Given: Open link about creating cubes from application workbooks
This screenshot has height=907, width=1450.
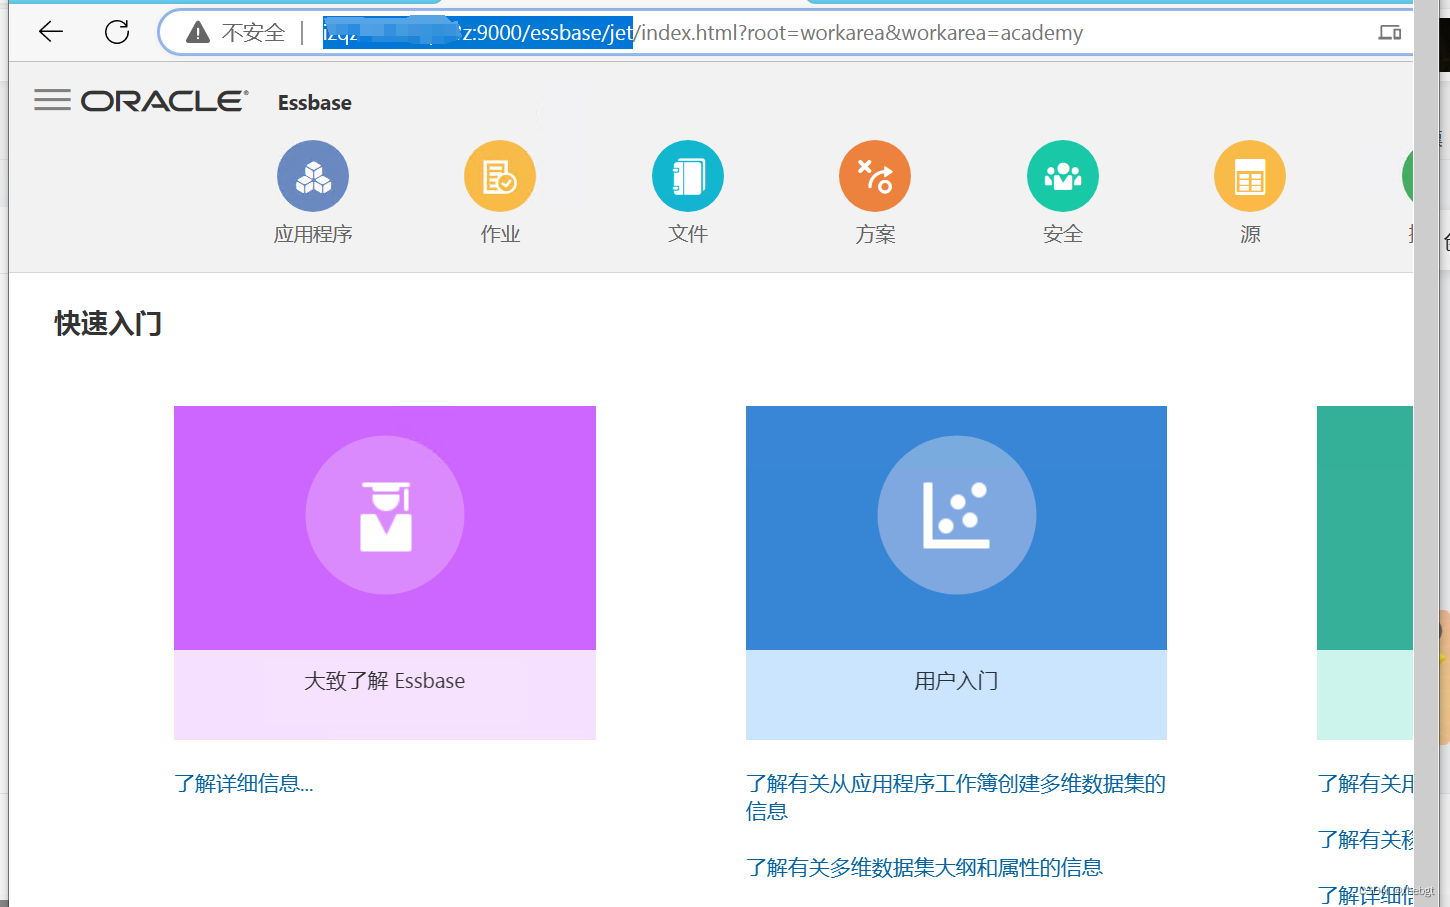Looking at the screenshot, I should click(x=955, y=797).
